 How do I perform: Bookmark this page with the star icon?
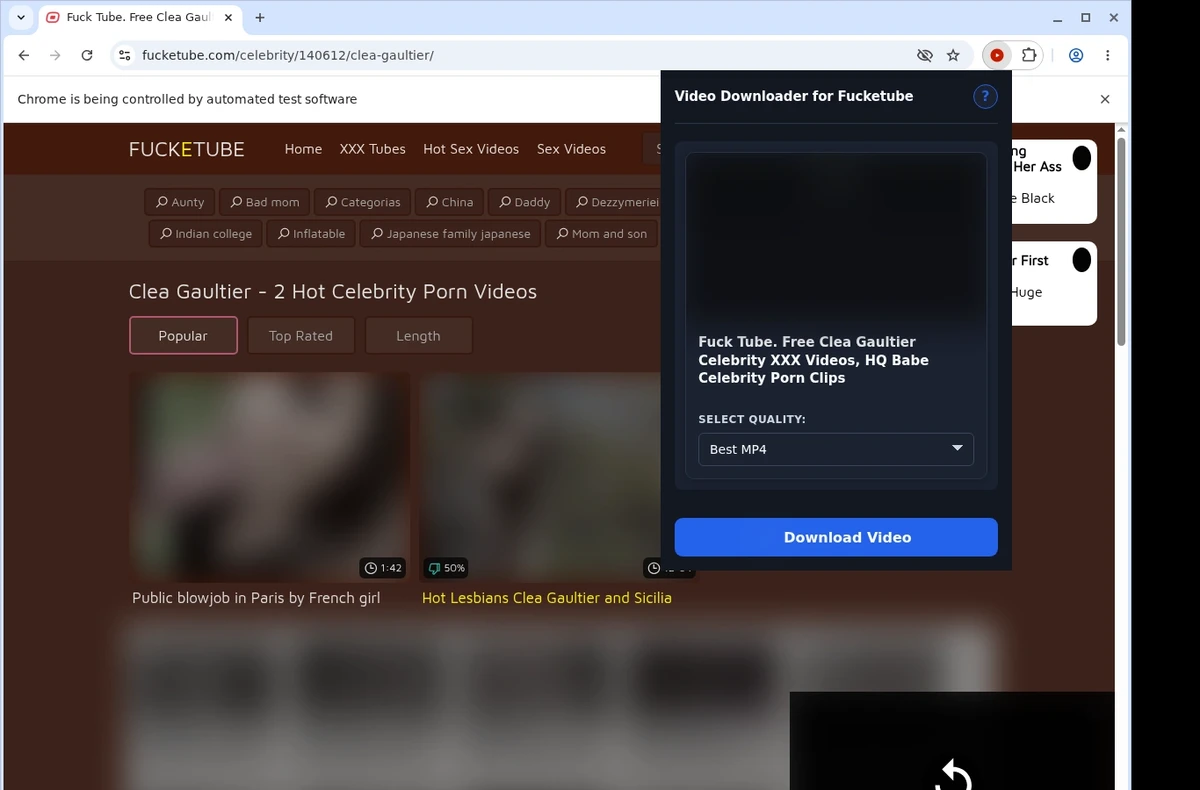[x=953, y=55]
